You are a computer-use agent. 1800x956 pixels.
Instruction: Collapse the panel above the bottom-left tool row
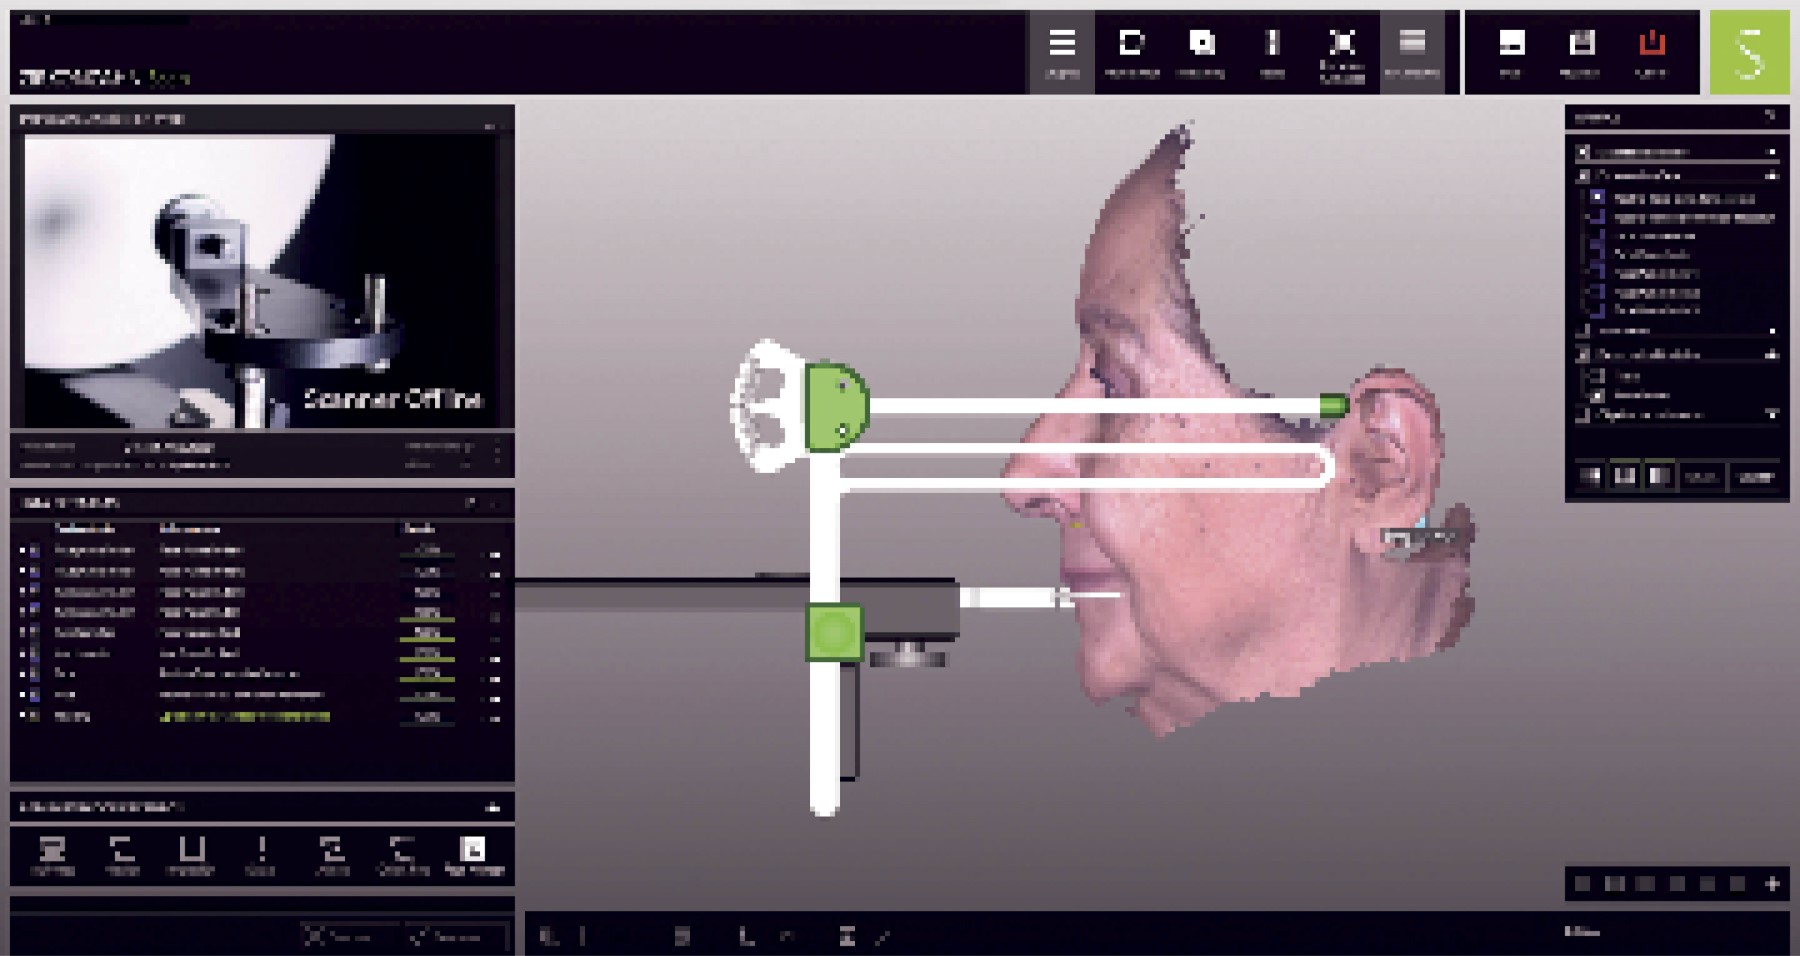tap(492, 807)
